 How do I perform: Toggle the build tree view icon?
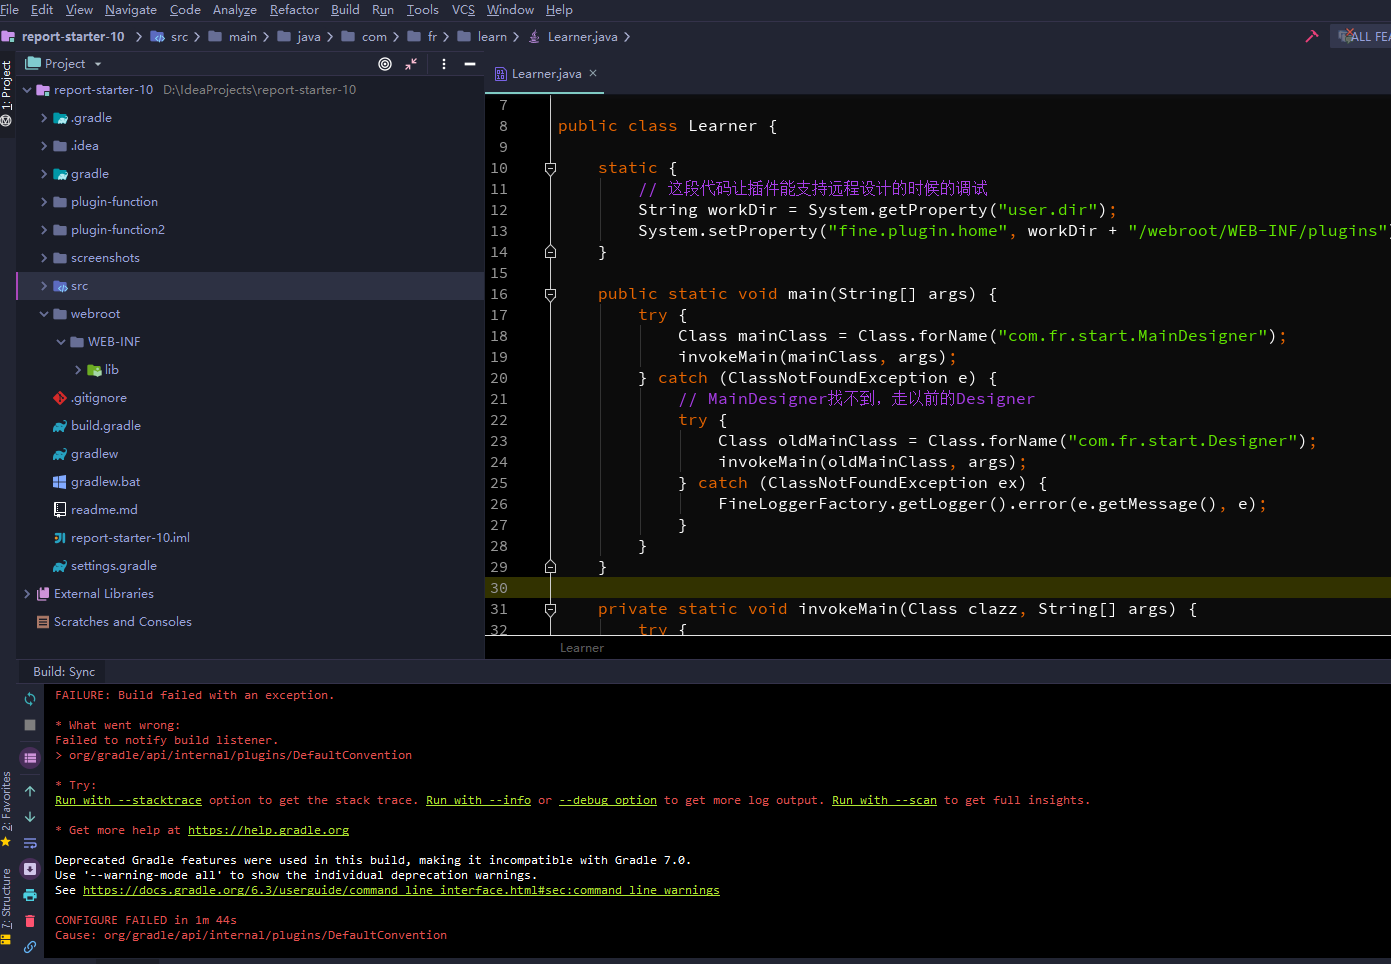coord(30,758)
